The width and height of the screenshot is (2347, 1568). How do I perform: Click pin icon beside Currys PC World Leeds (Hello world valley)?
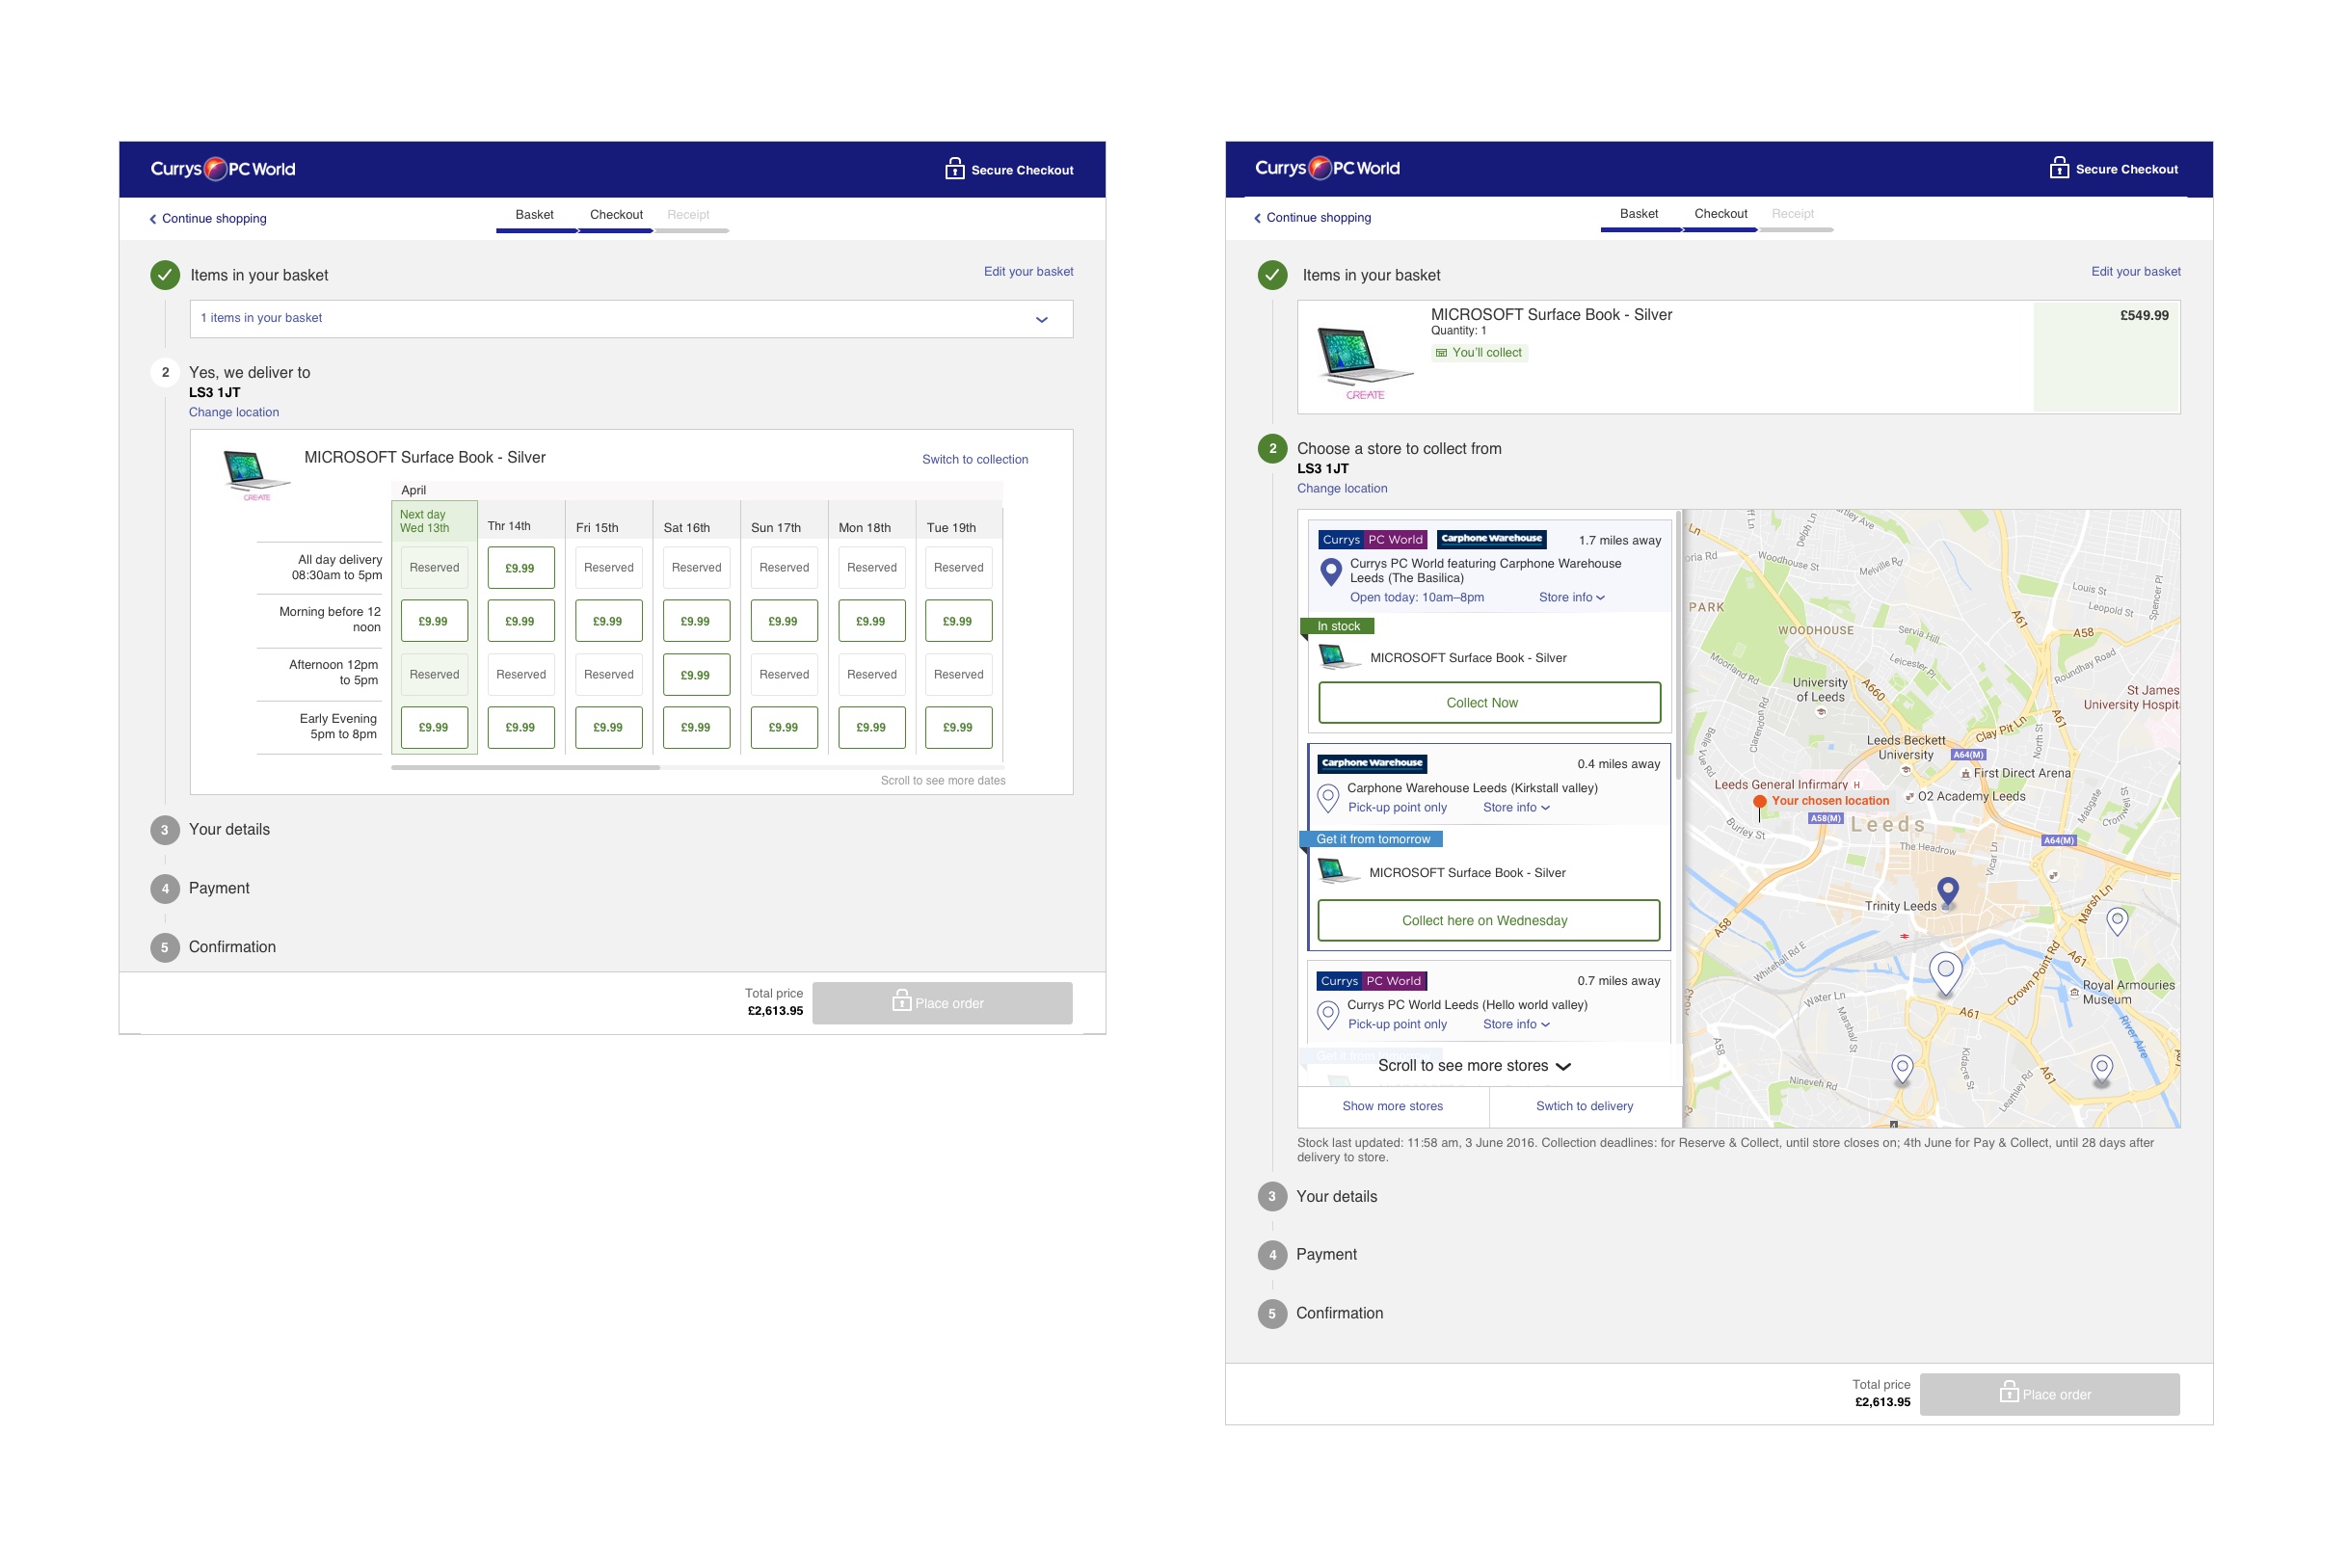click(1328, 1016)
